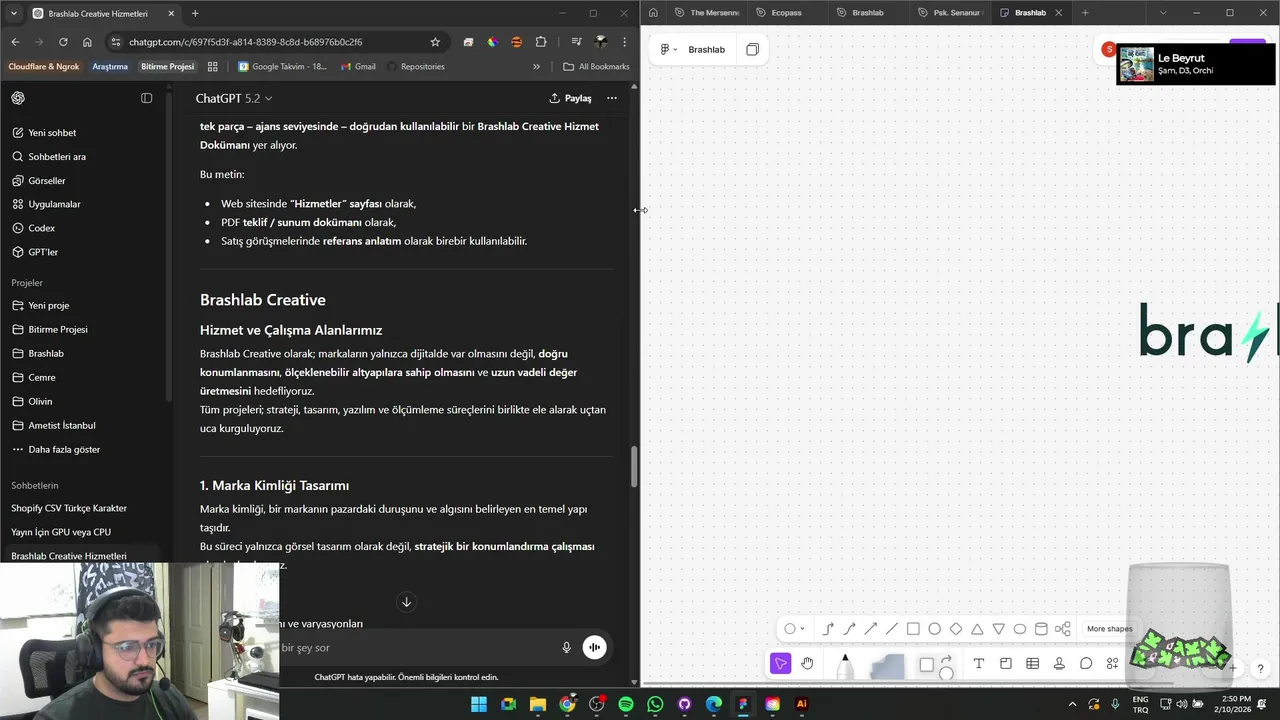Choose the square shape in shapes row
1280x720 pixels.
click(913, 629)
